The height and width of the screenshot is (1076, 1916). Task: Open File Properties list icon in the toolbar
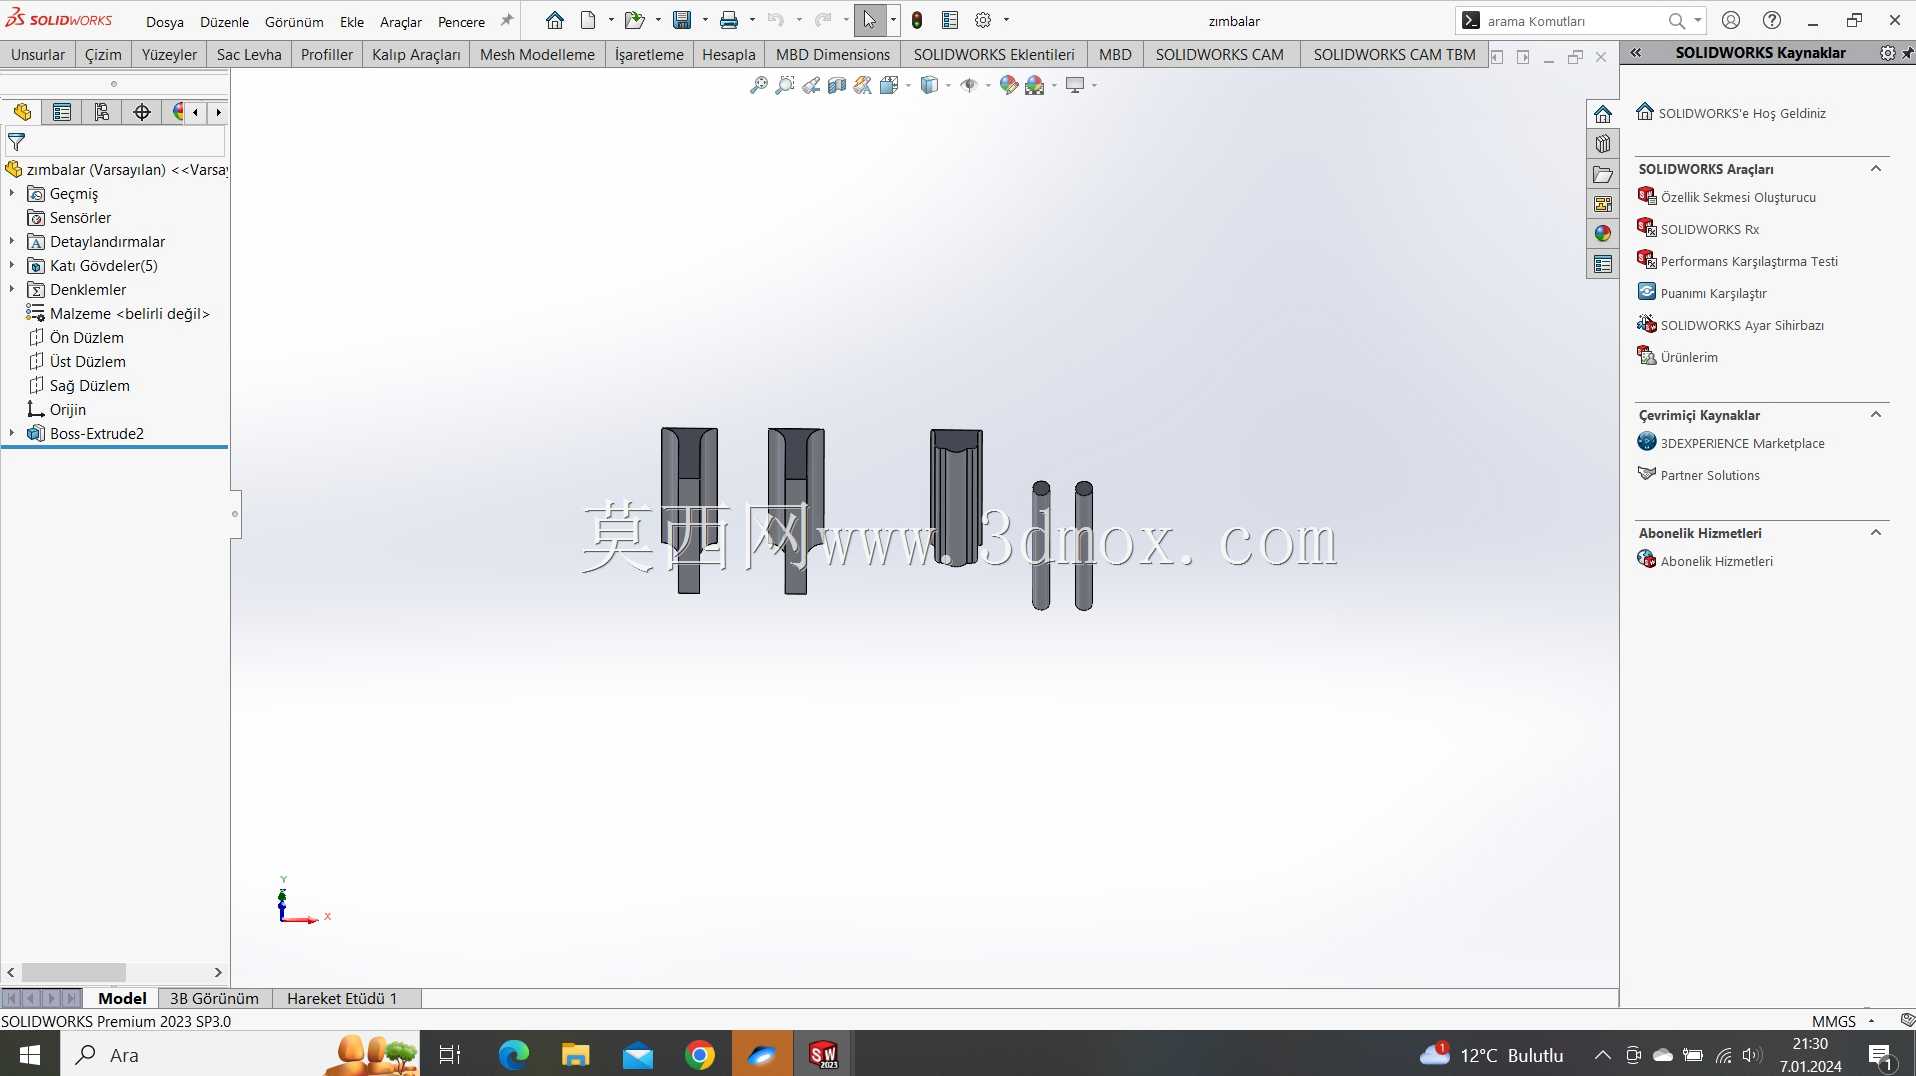pos(950,20)
